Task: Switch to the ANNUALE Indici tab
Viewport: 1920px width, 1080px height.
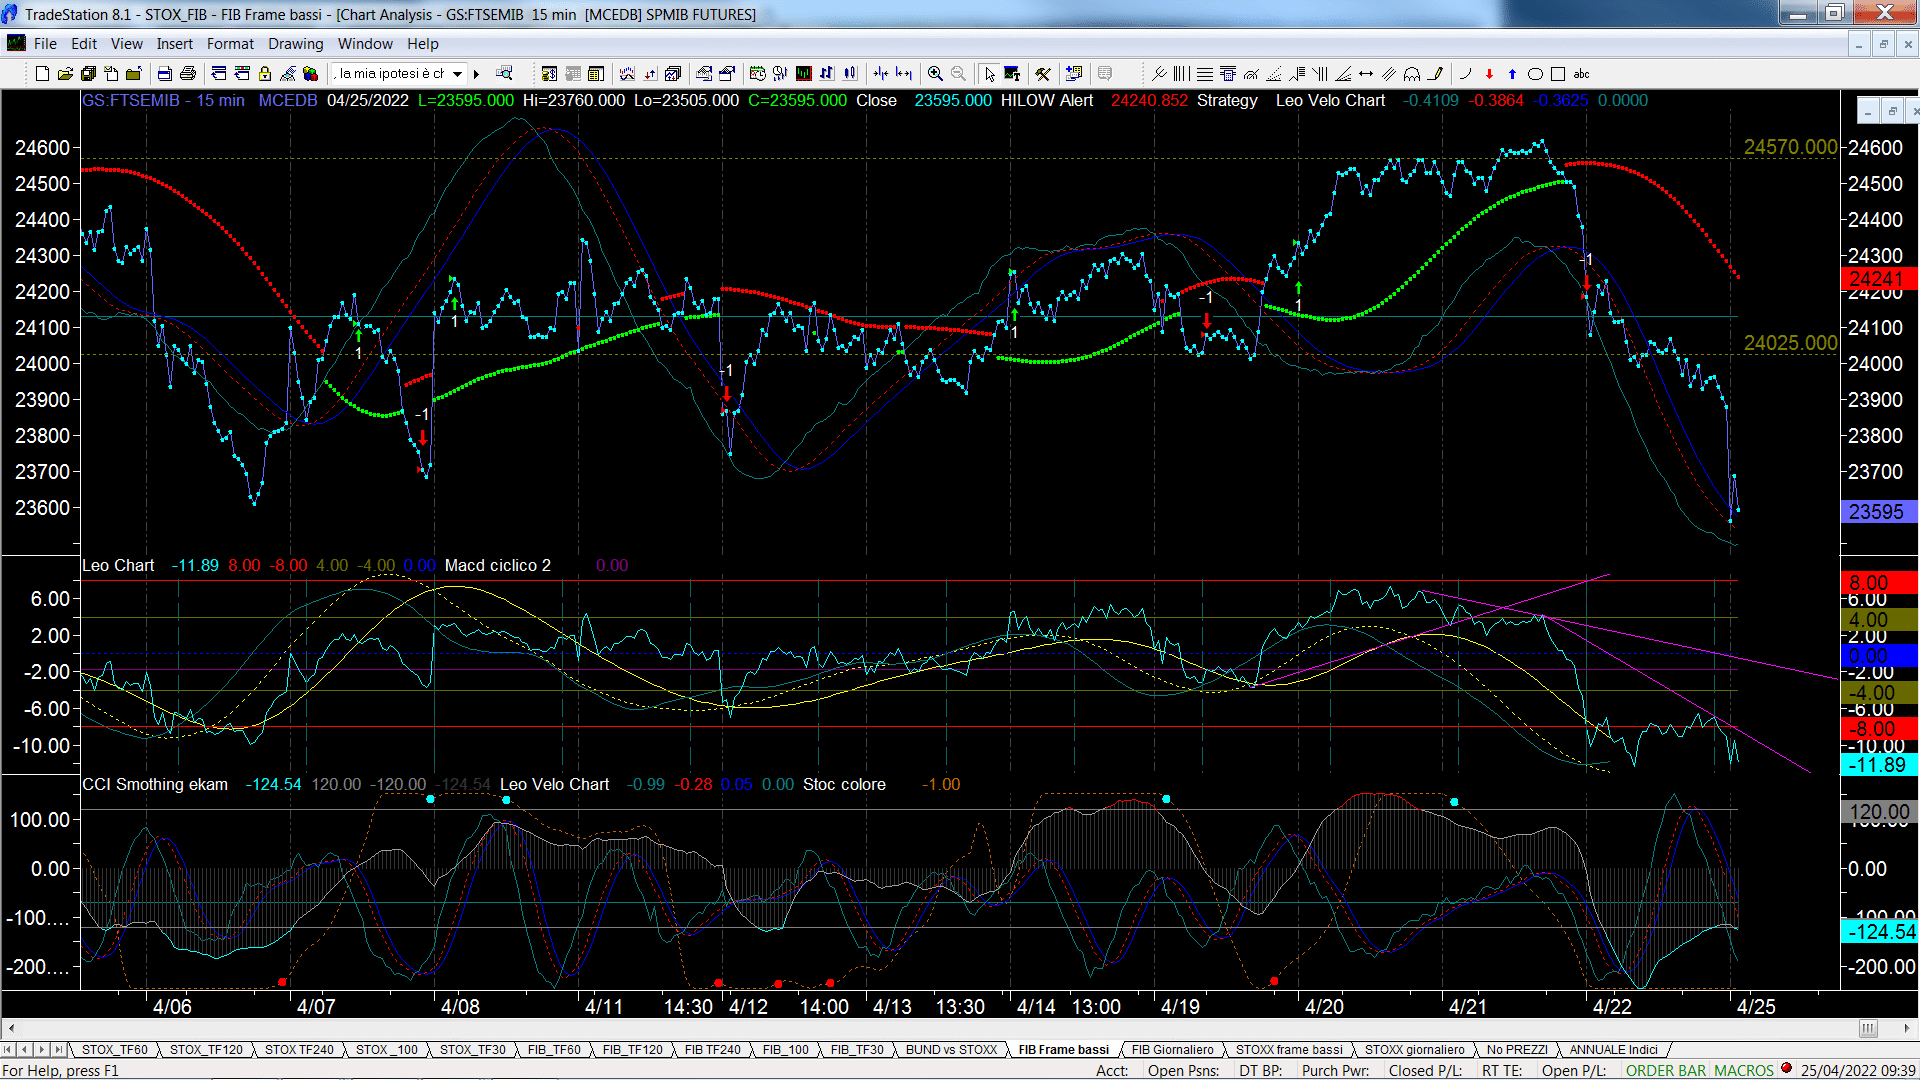Action: (1613, 1050)
